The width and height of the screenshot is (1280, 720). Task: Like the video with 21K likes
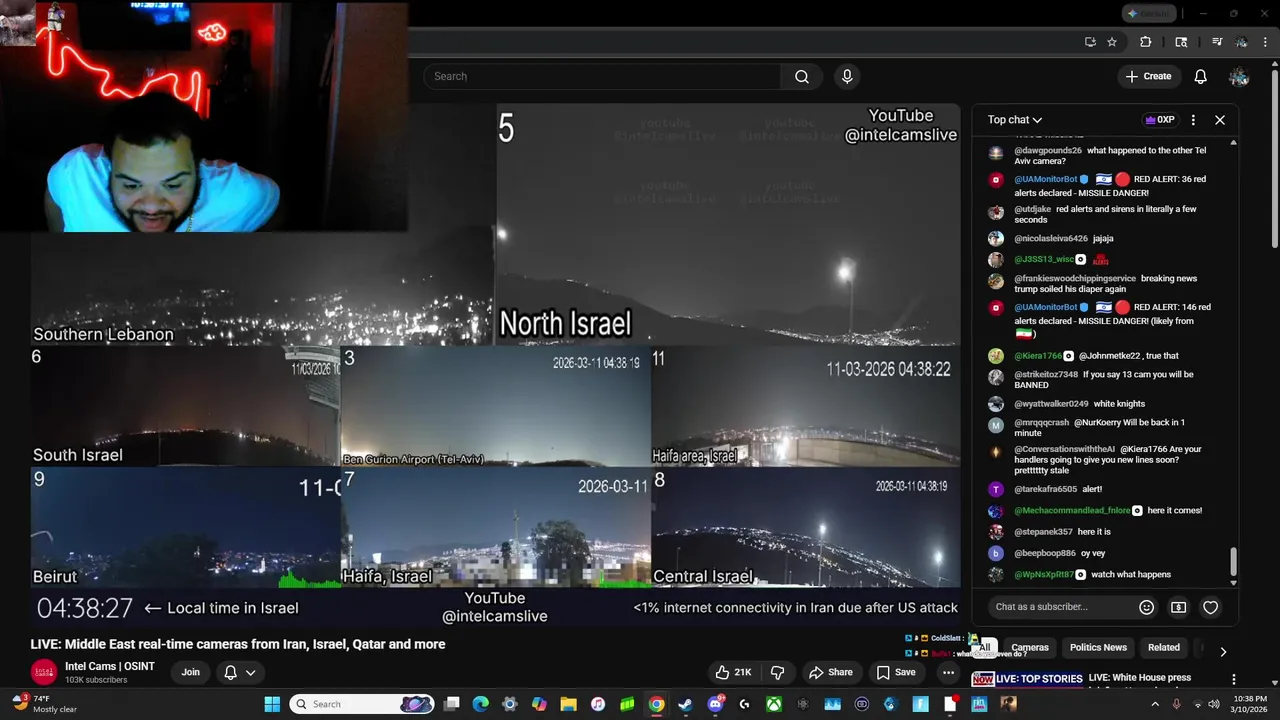[734, 672]
